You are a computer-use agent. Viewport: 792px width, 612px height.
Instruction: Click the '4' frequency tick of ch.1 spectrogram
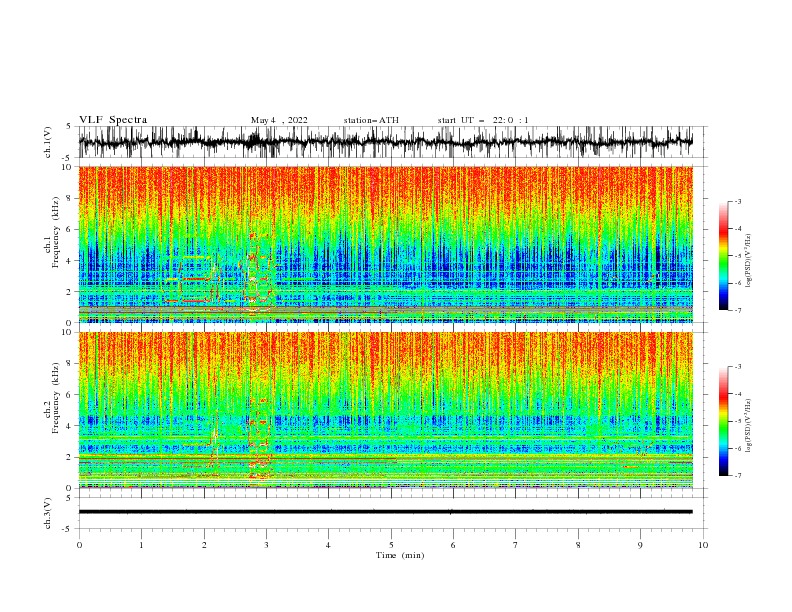(x=69, y=261)
